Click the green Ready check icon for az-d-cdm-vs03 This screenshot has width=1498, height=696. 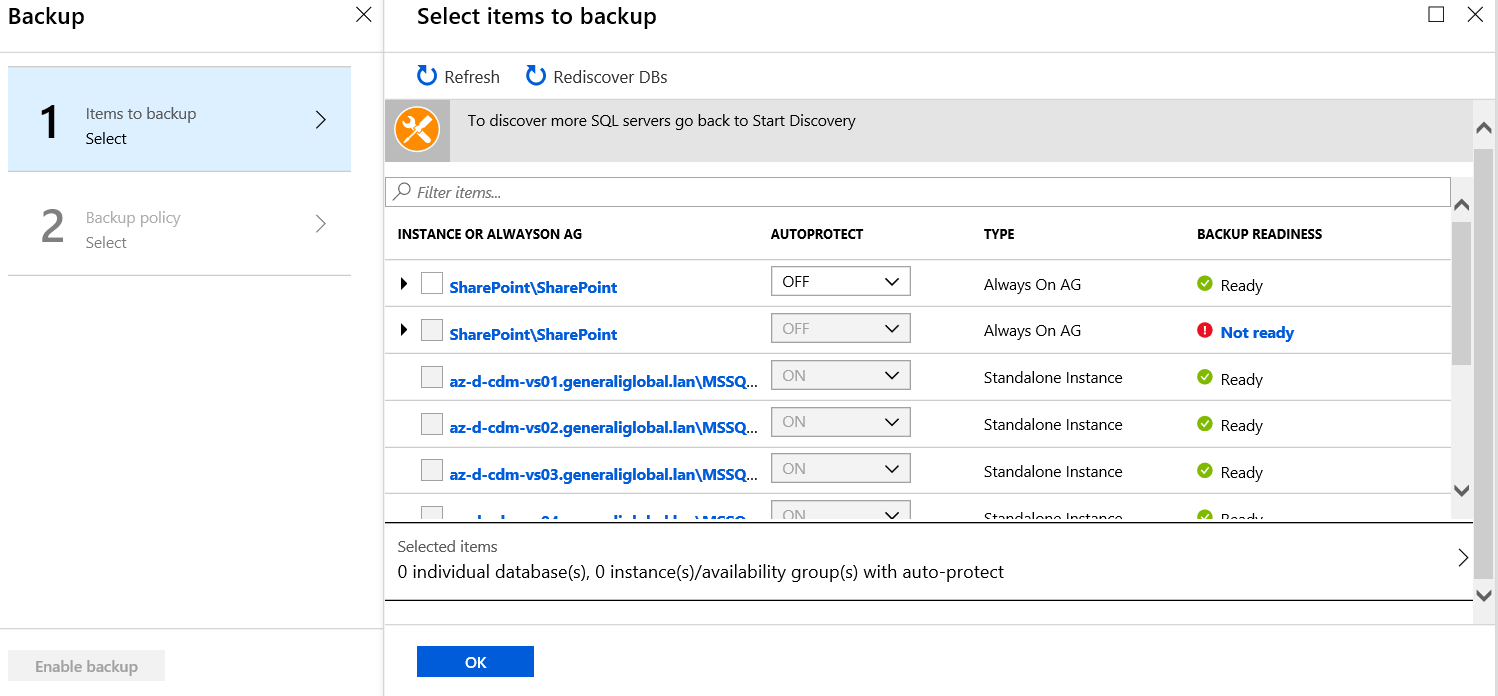(x=1205, y=471)
